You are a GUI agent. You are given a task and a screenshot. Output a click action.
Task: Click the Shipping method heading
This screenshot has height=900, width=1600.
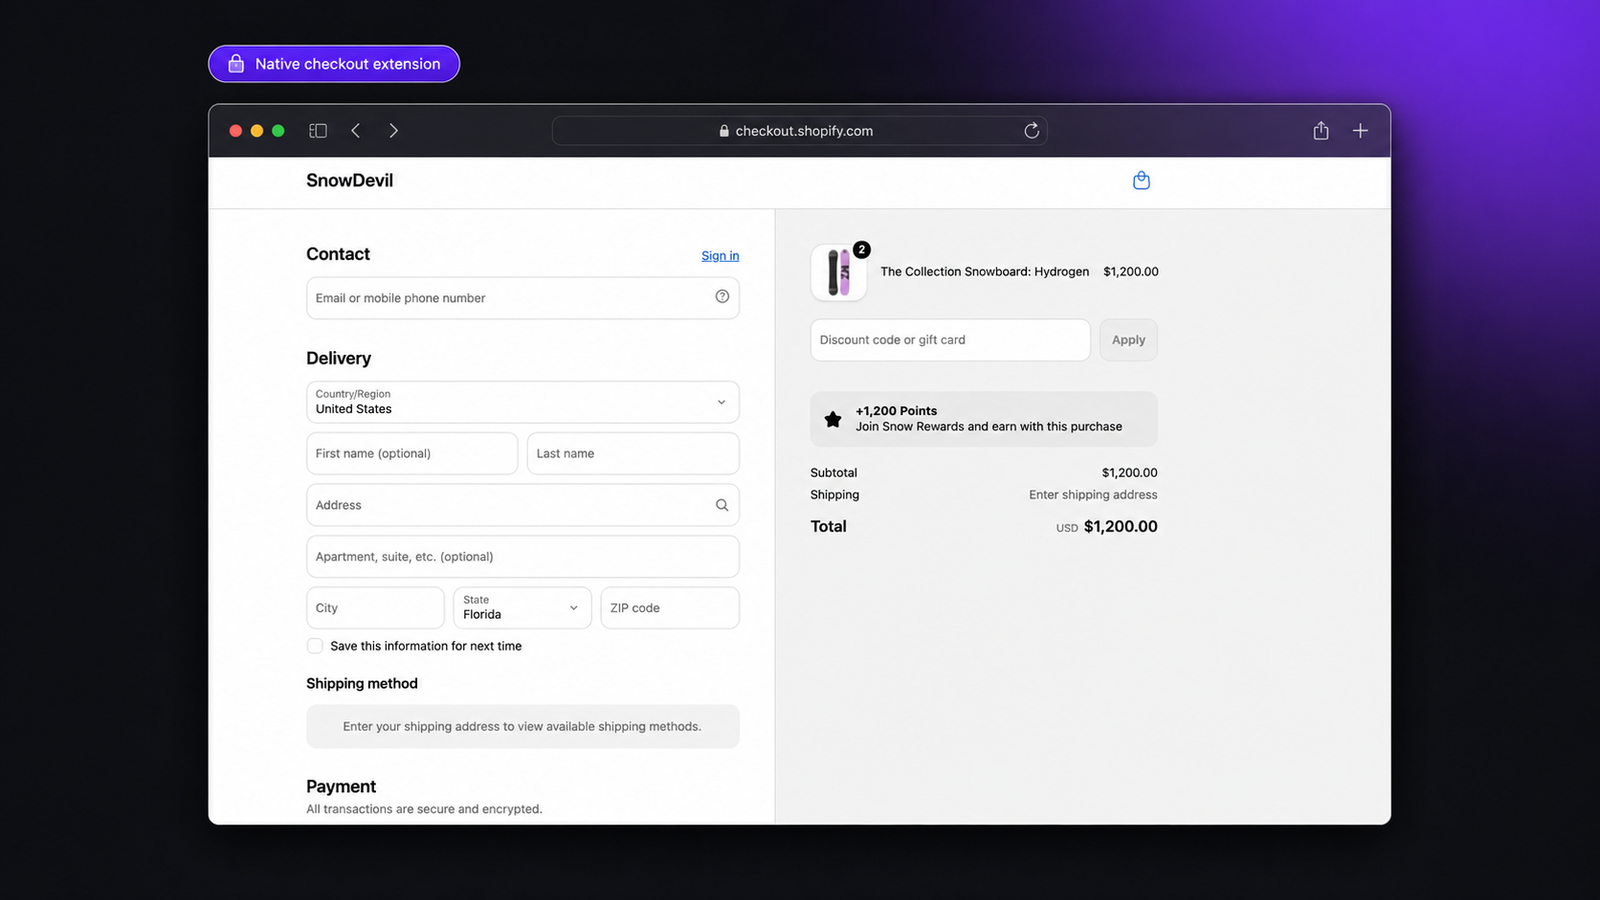click(362, 684)
